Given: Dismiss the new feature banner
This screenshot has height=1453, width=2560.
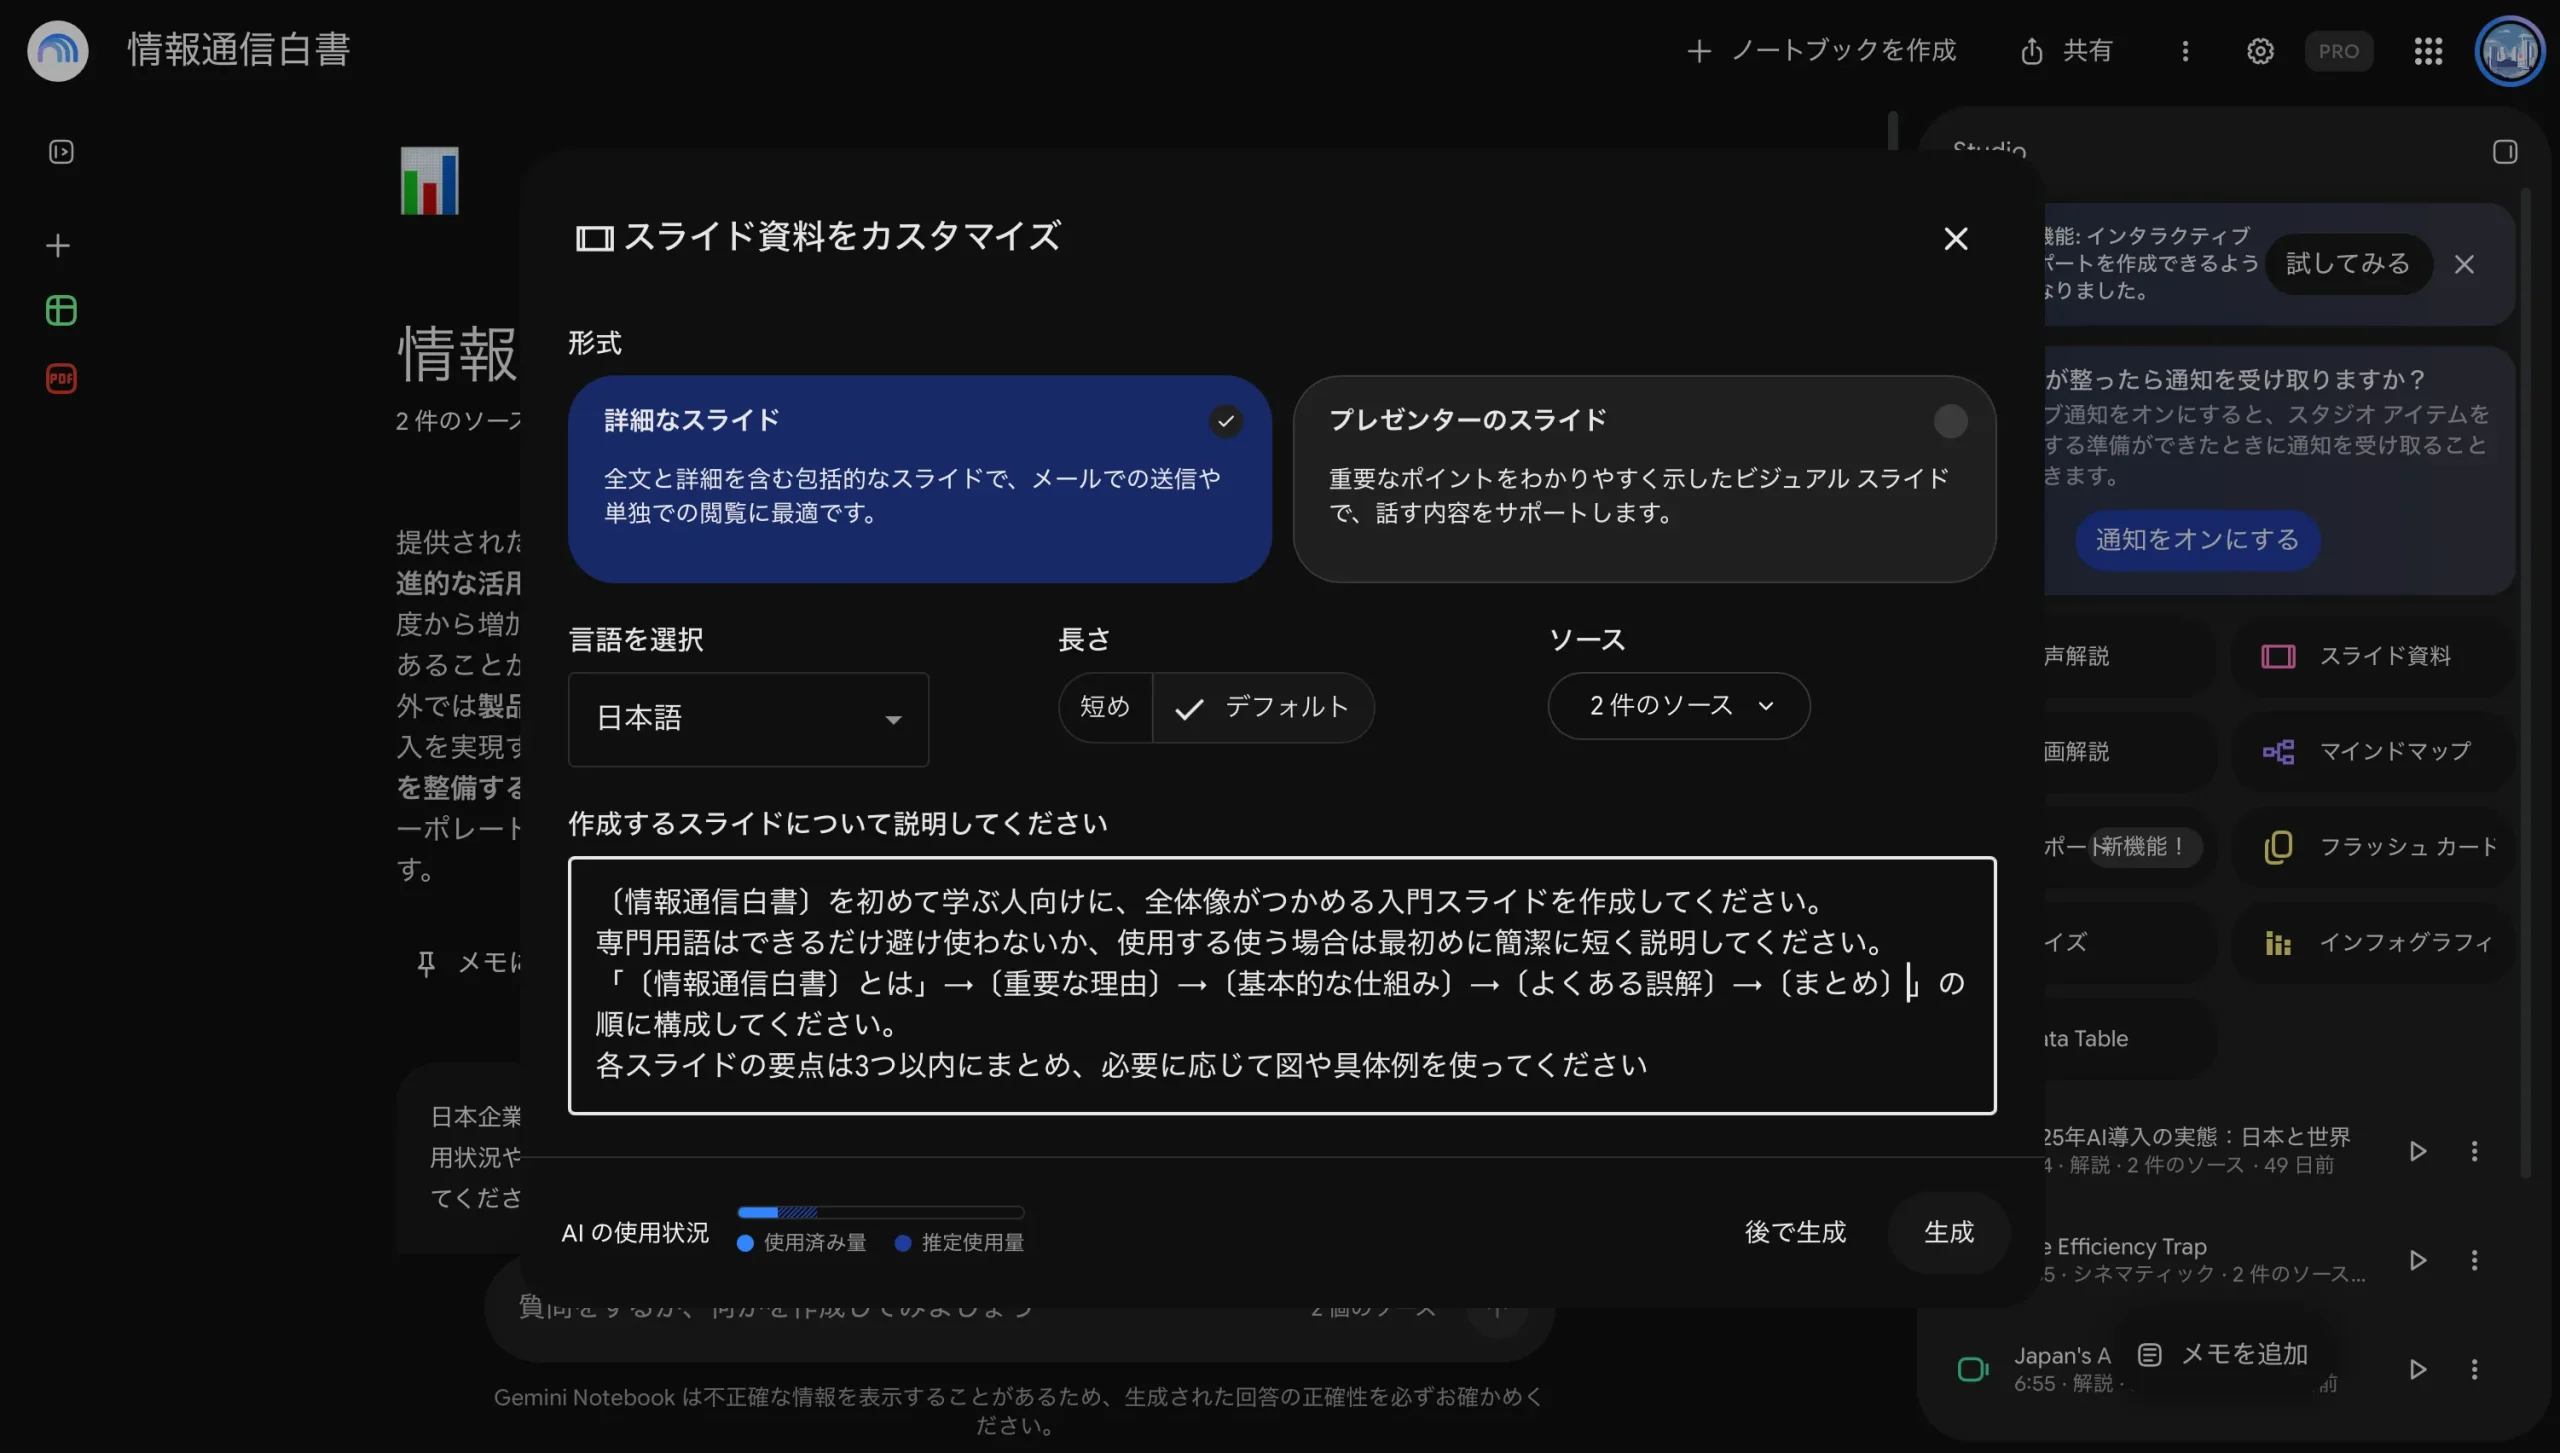Looking at the screenshot, I should tap(2464, 264).
